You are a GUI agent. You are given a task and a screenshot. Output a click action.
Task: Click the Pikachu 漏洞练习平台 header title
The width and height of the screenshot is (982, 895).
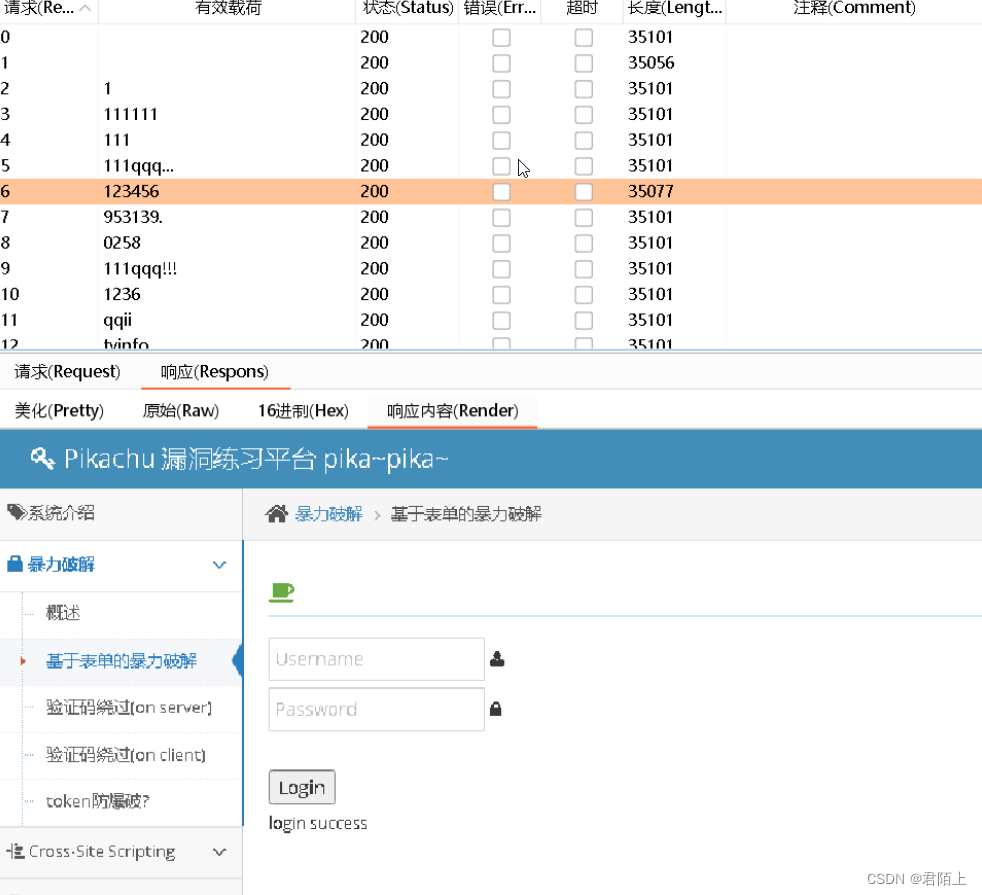point(256,459)
